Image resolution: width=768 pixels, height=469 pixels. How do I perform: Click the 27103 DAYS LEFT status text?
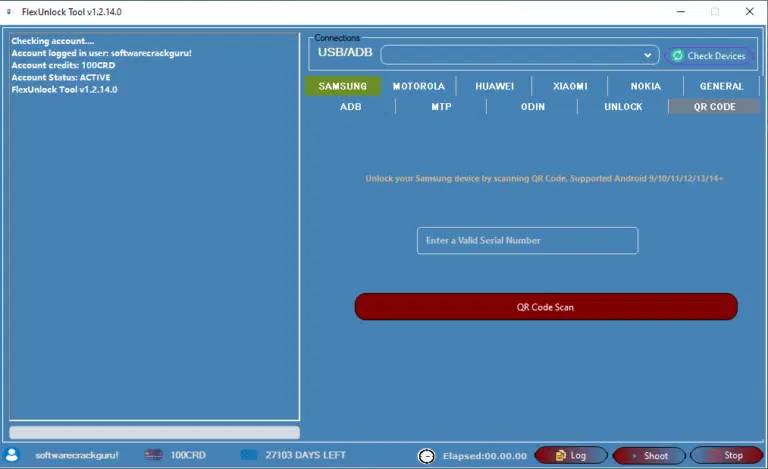pyautogui.click(x=305, y=455)
